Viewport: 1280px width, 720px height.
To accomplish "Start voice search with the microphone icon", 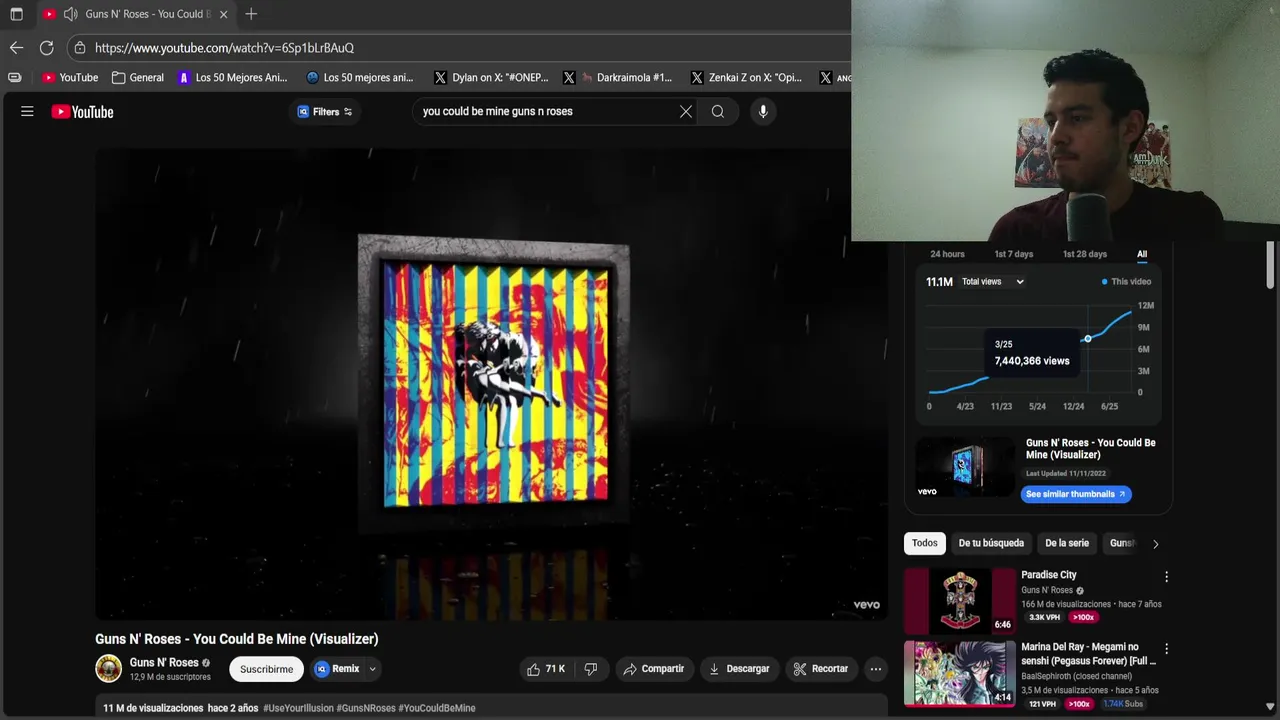I will pos(763,112).
